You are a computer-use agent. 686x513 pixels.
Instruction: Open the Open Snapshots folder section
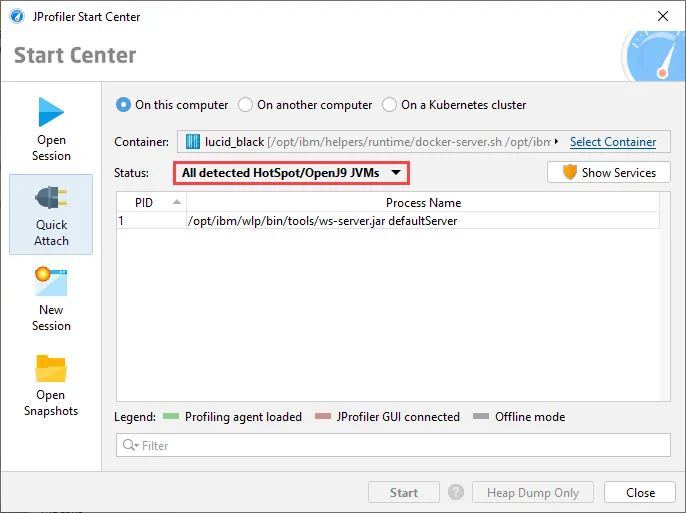pos(51,385)
